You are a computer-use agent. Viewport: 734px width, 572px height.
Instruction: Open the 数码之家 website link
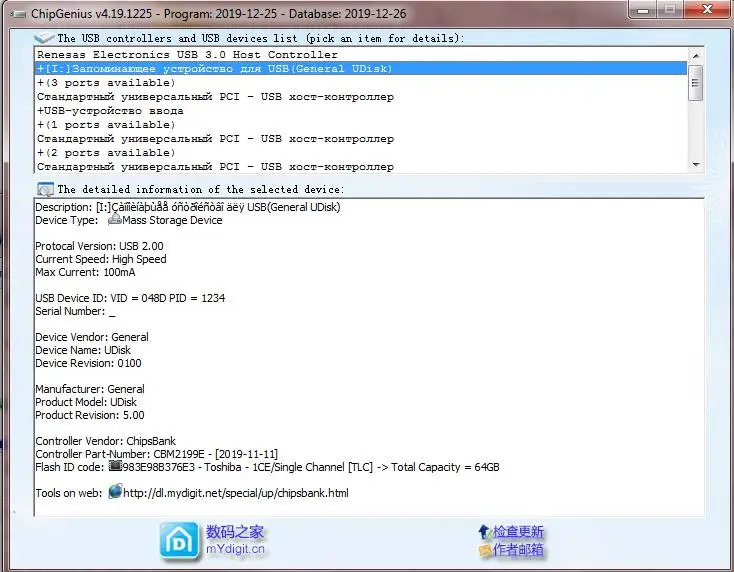[235, 532]
